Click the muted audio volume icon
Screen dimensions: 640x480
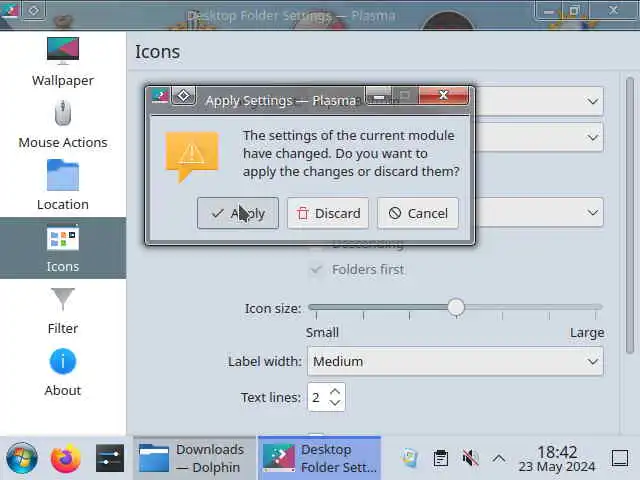(x=470, y=458)
